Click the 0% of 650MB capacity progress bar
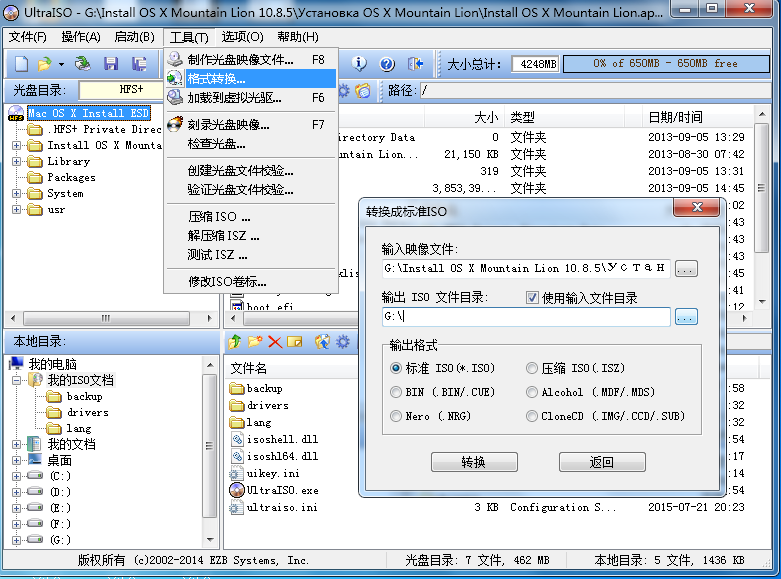This screenshot has height=579, width=781. coord(666,64)
